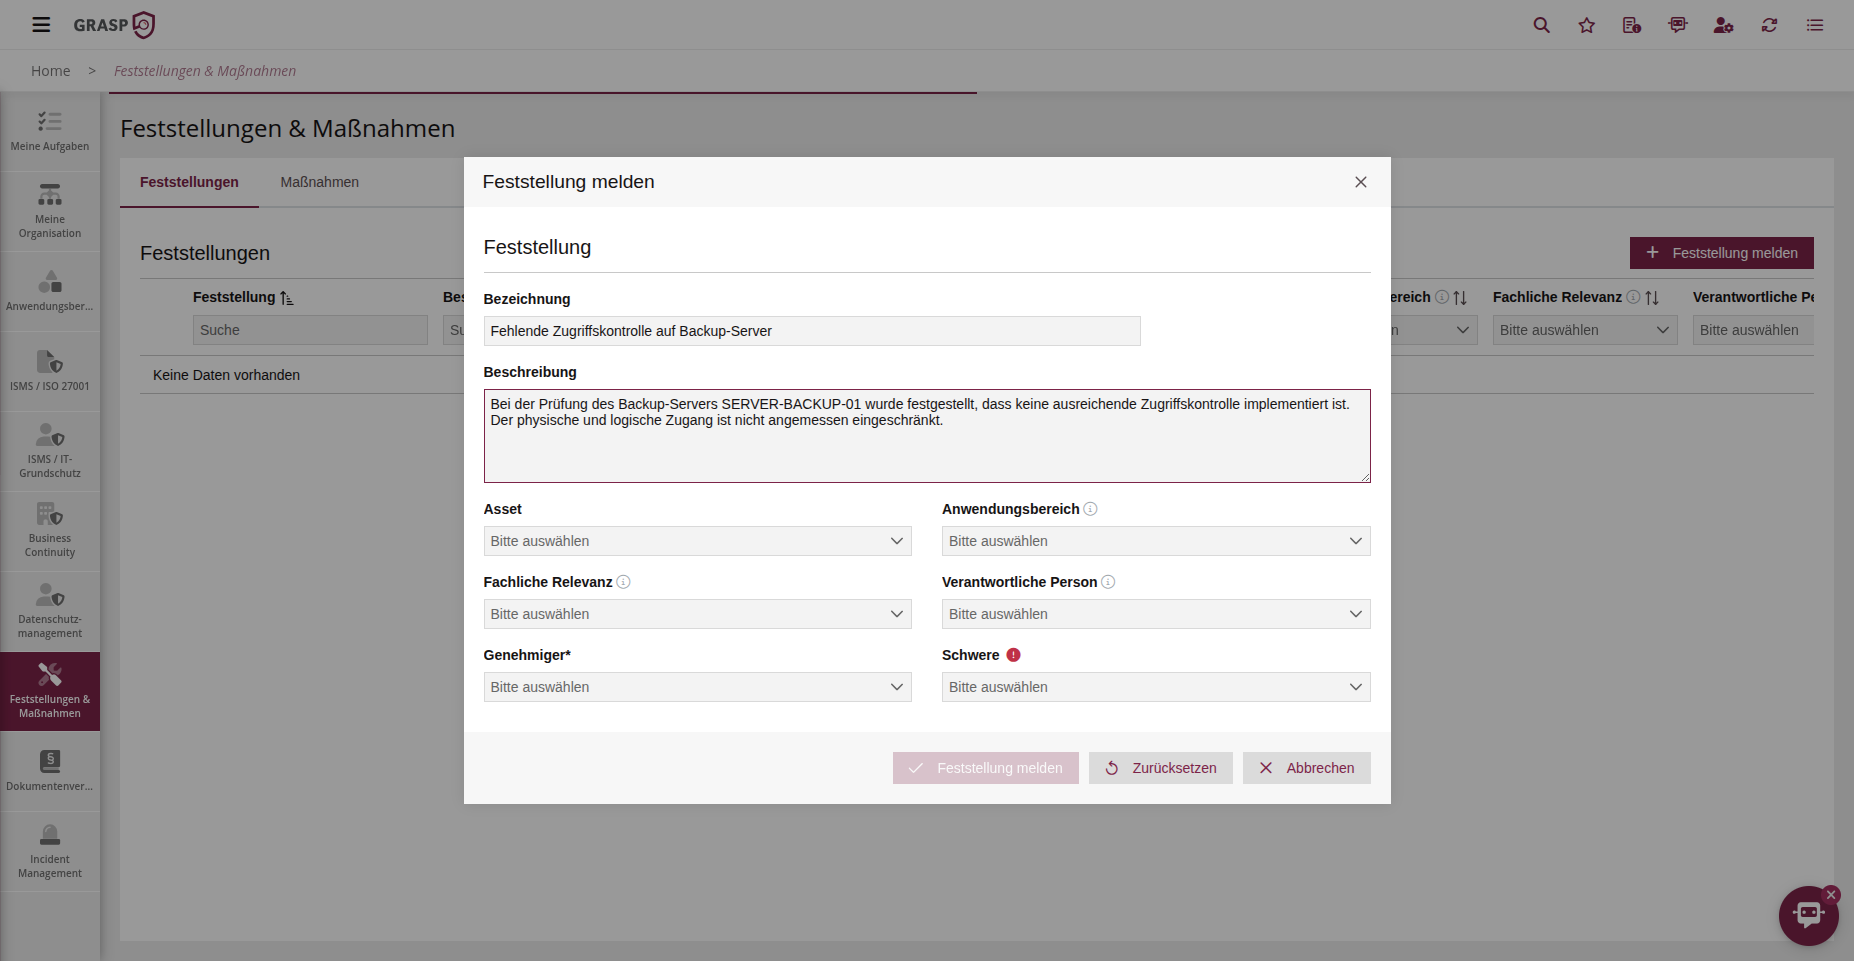The image size is (1854, 961).
Task: Go to Business Continuity module
Action: point(50,530)
